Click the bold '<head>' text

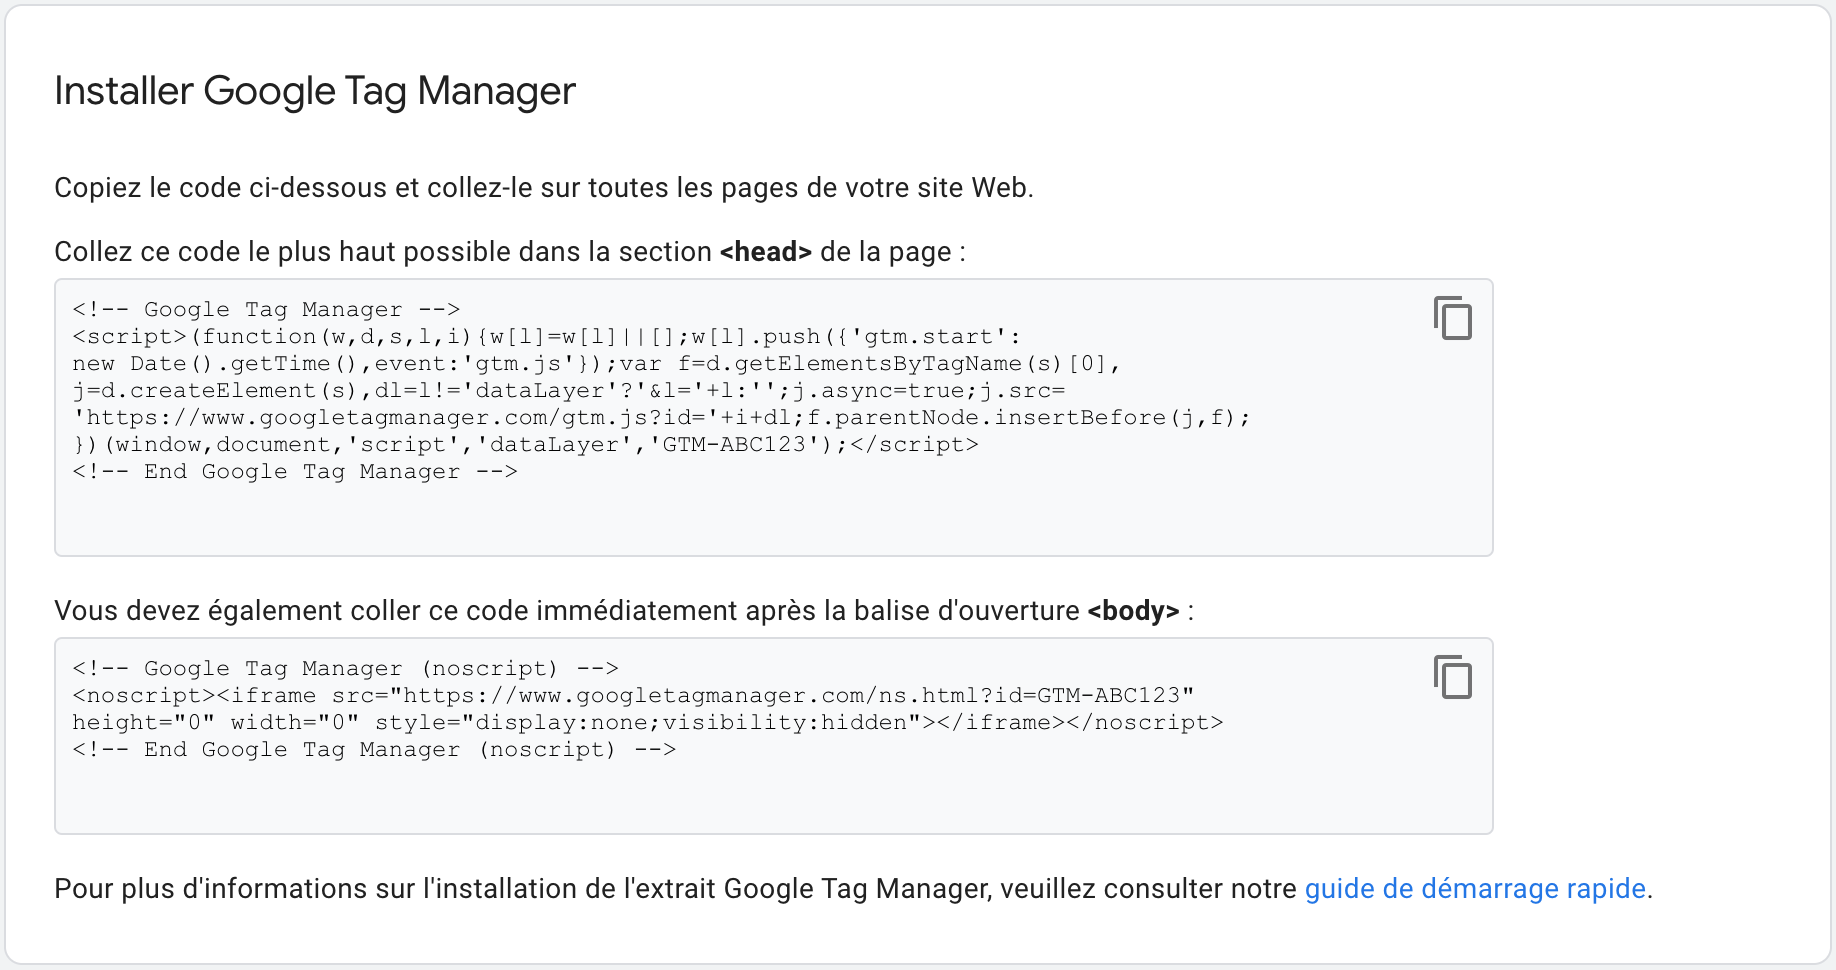(x=765, y=252)
